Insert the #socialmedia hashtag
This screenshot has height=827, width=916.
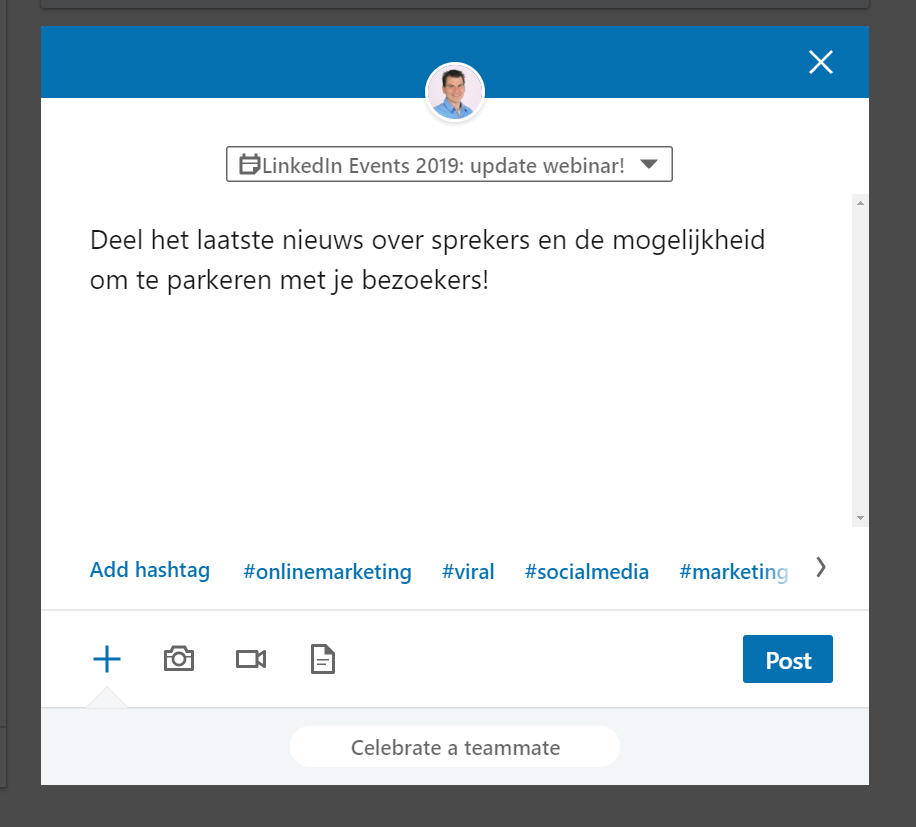(587, 571)
